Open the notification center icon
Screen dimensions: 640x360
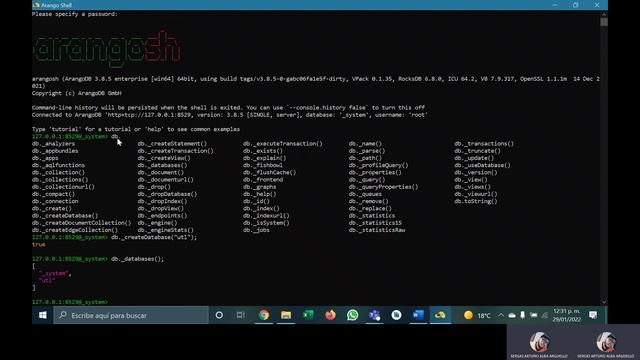[593, 315]
